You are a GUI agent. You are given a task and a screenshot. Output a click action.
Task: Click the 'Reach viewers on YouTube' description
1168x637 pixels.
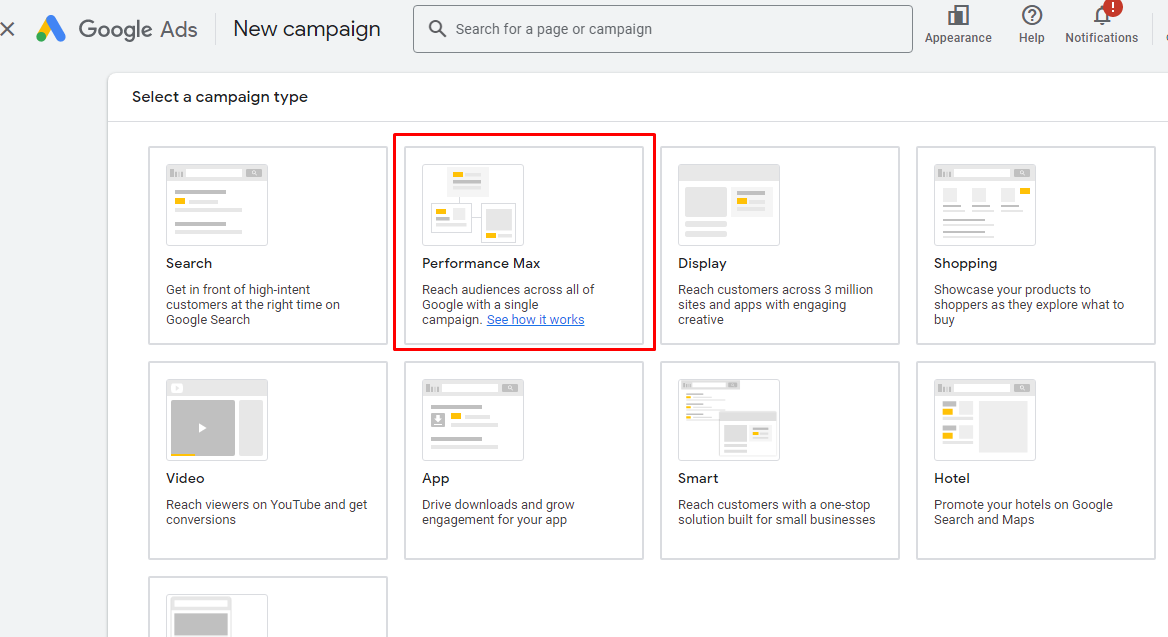(267, 512)
